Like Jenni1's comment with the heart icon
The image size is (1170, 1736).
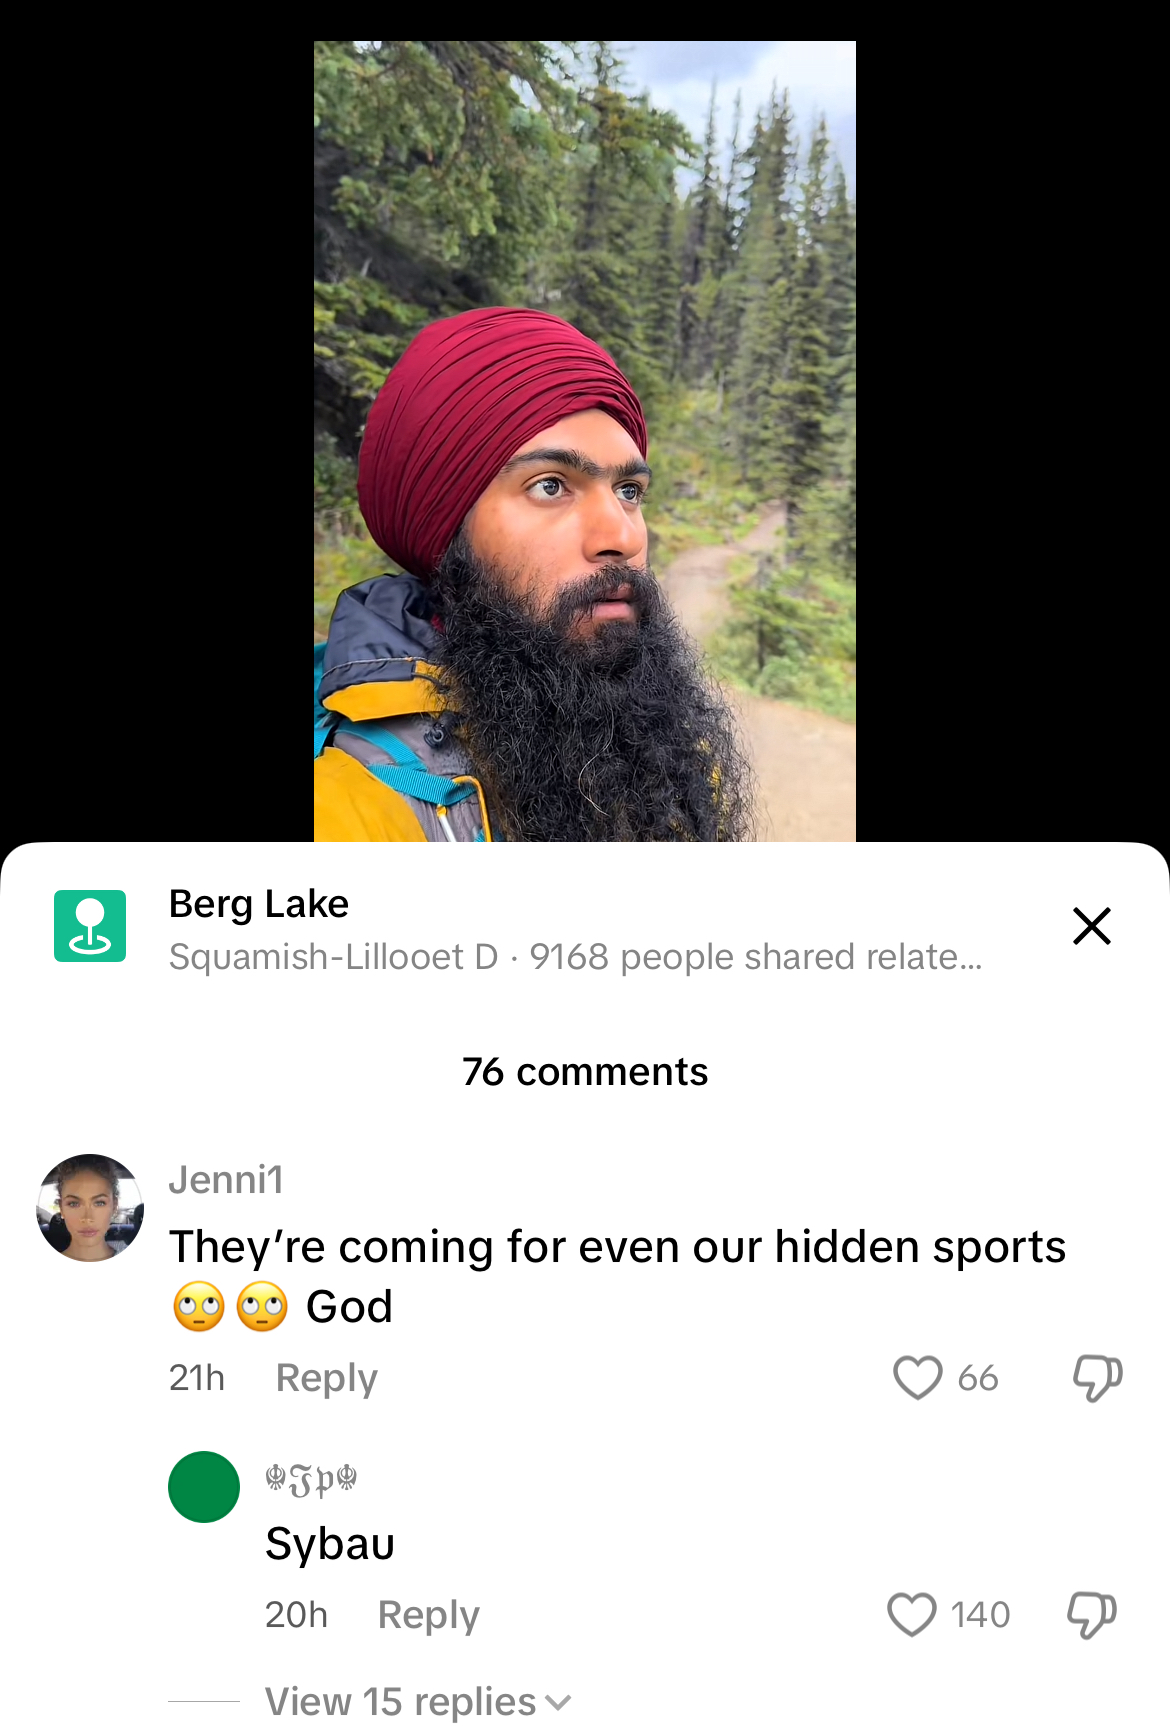pyautogui.click(x=917, y=1378)
